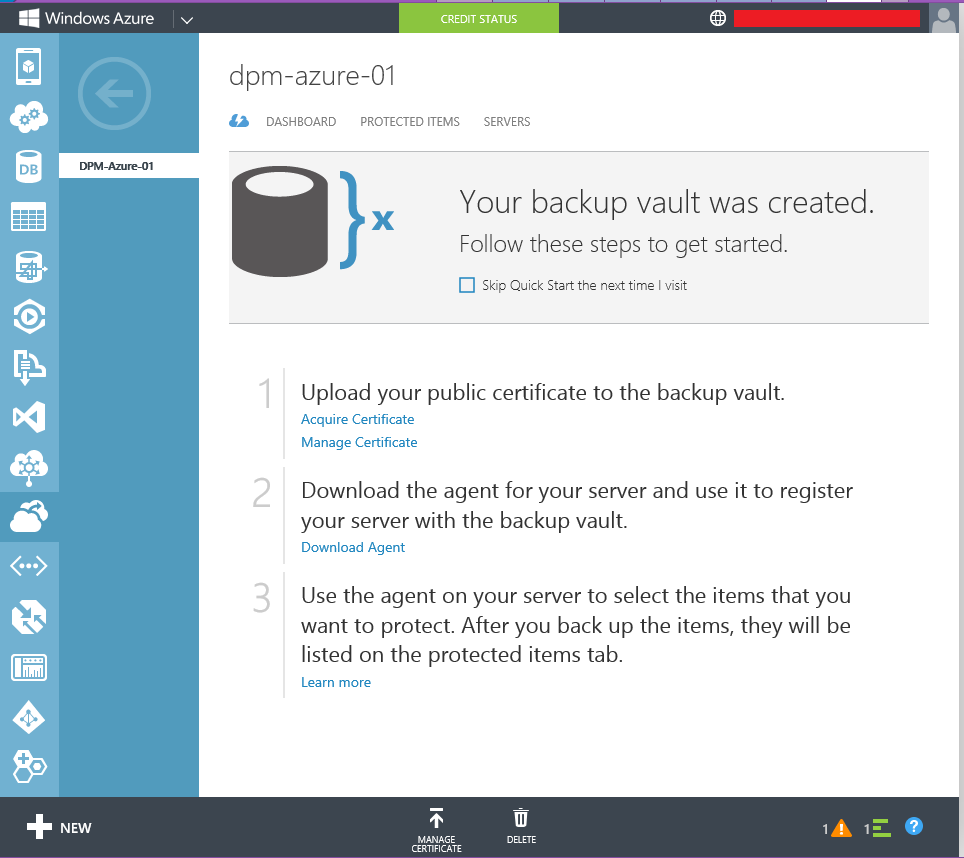
Task: Open Add-ons hexagon icon
Action: [x=29, y=766]
